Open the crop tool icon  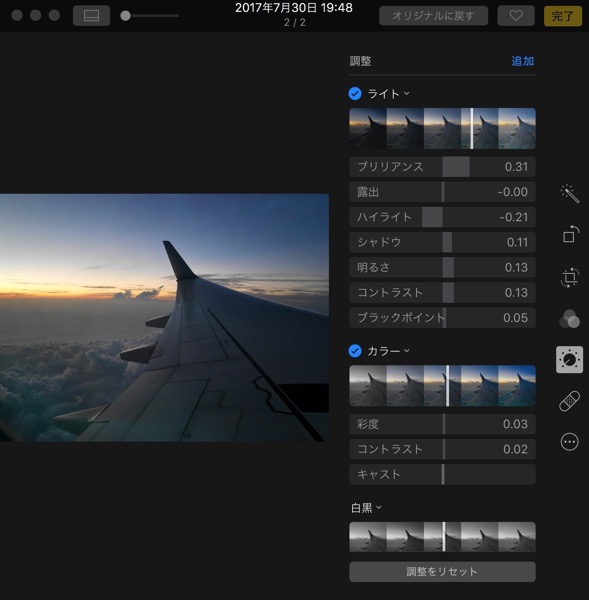(569, 277)
